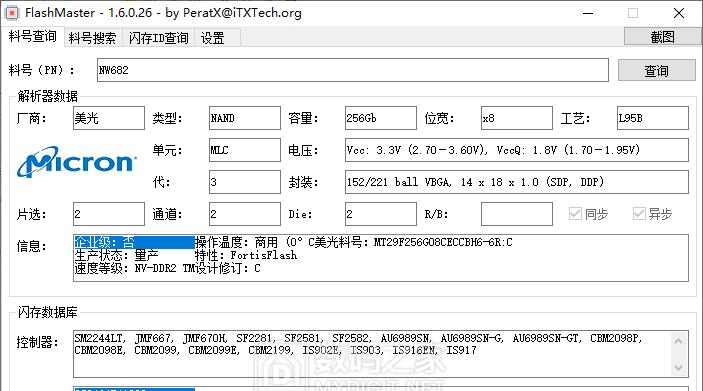Viewport: 703px width, 391px height.
Task: Click the 厂商 field showing 美光
Action: point(109,118)
